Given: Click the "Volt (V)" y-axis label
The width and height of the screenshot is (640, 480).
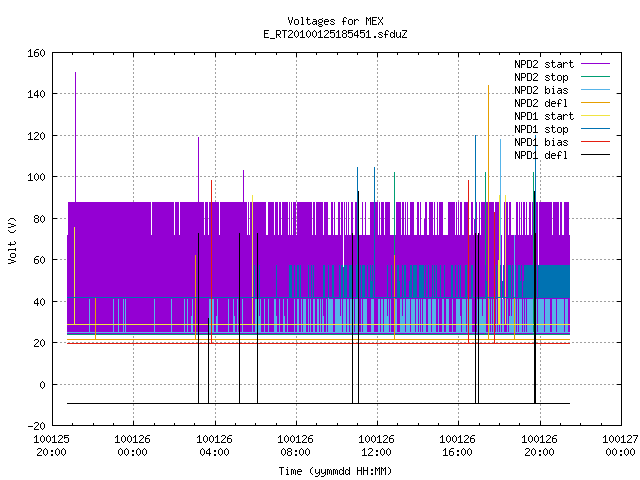Looking at the screenshot, I should pyautogui.click(x=12, y=241).
